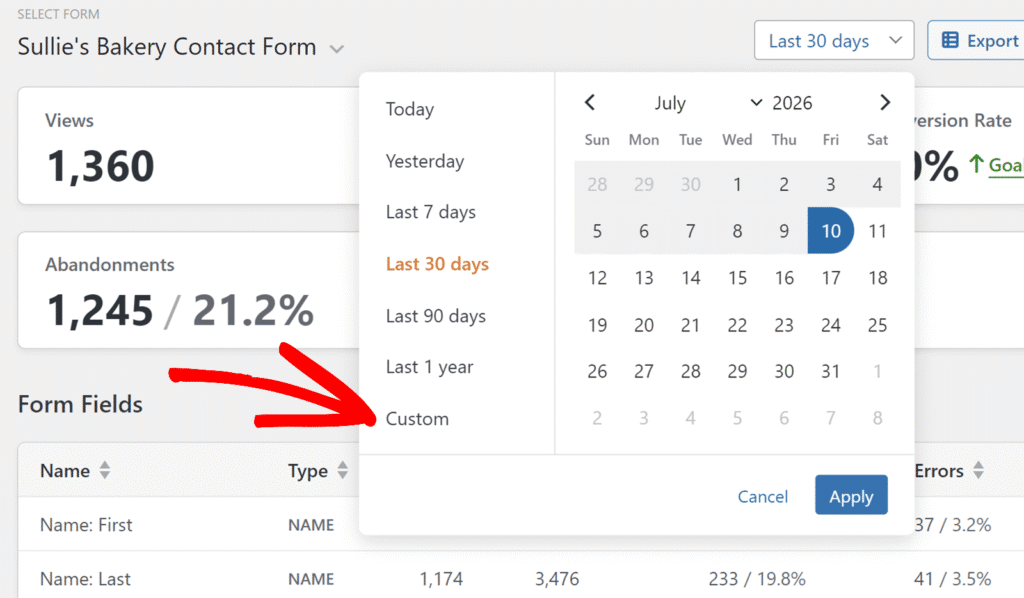Screen dimensions: 1024x598
Task: Click the Wed weekday header
Action: [x=737, y=140]
